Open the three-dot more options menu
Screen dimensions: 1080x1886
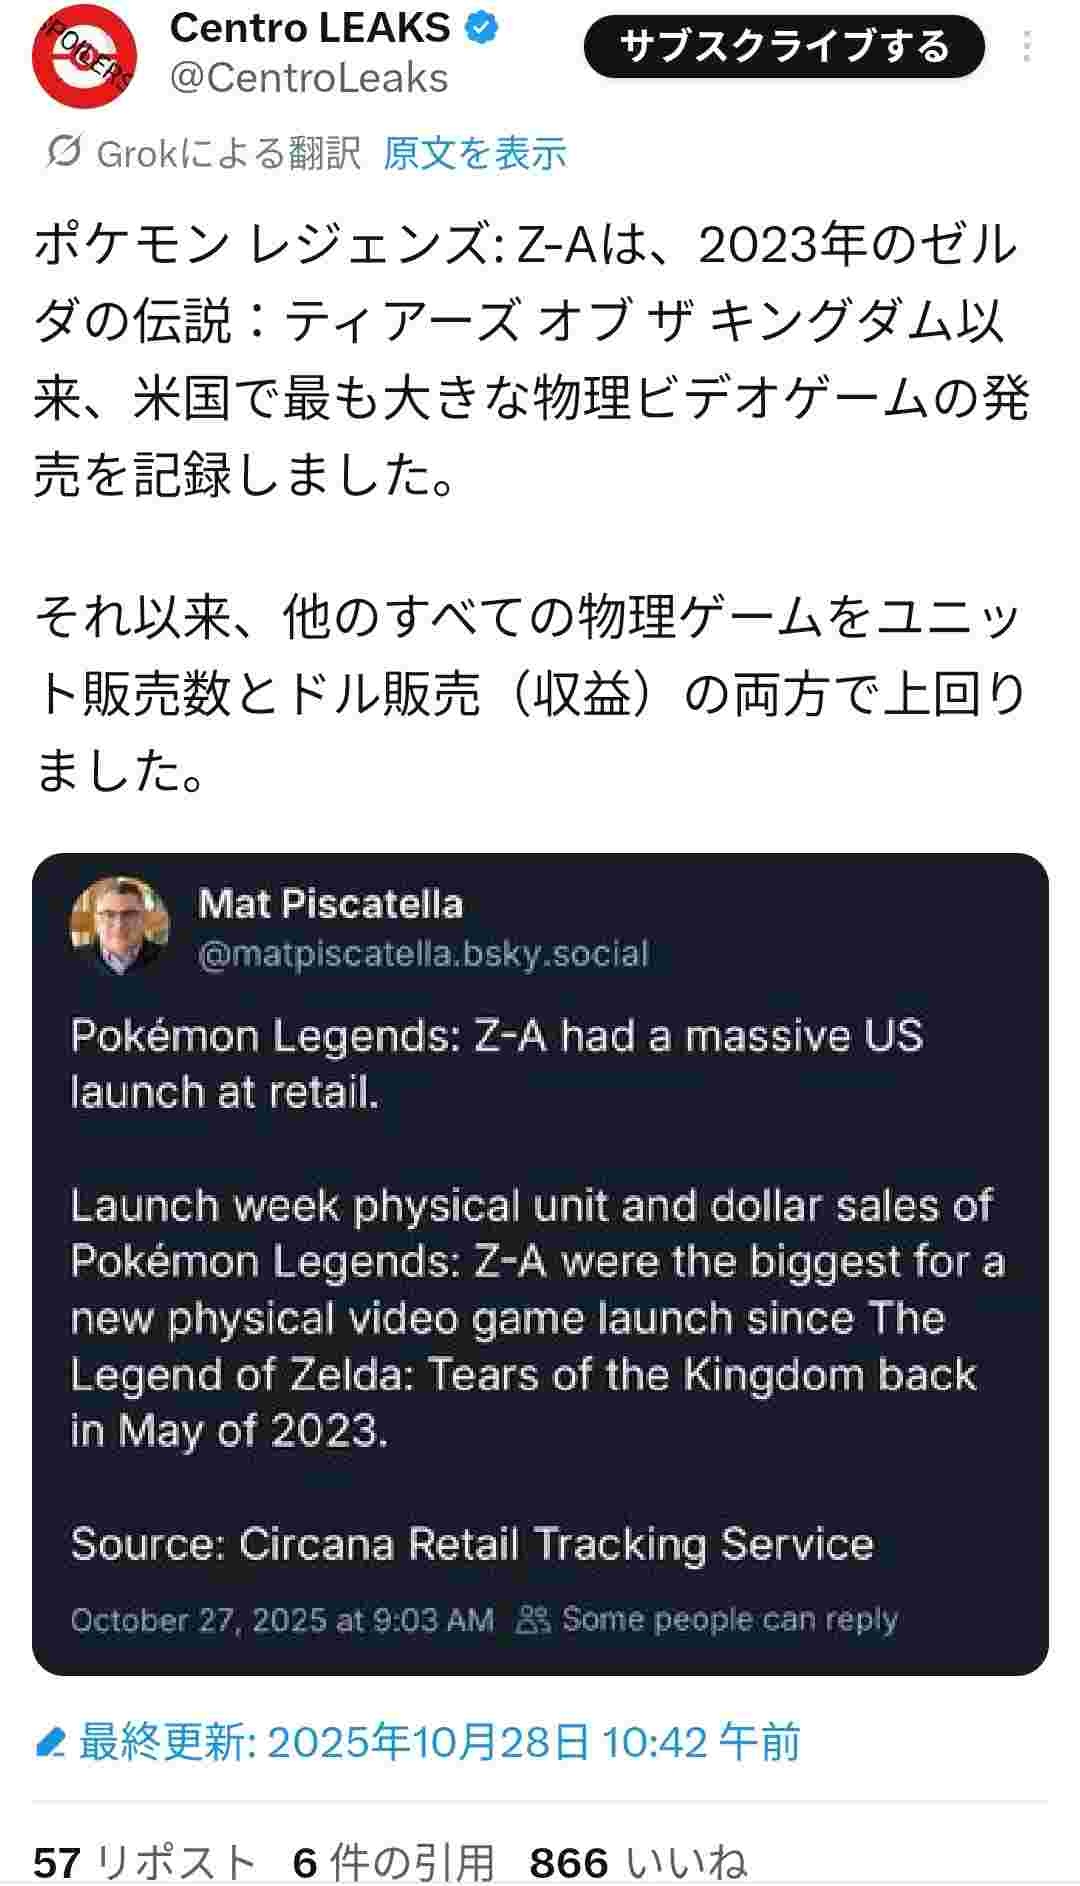1027,47
